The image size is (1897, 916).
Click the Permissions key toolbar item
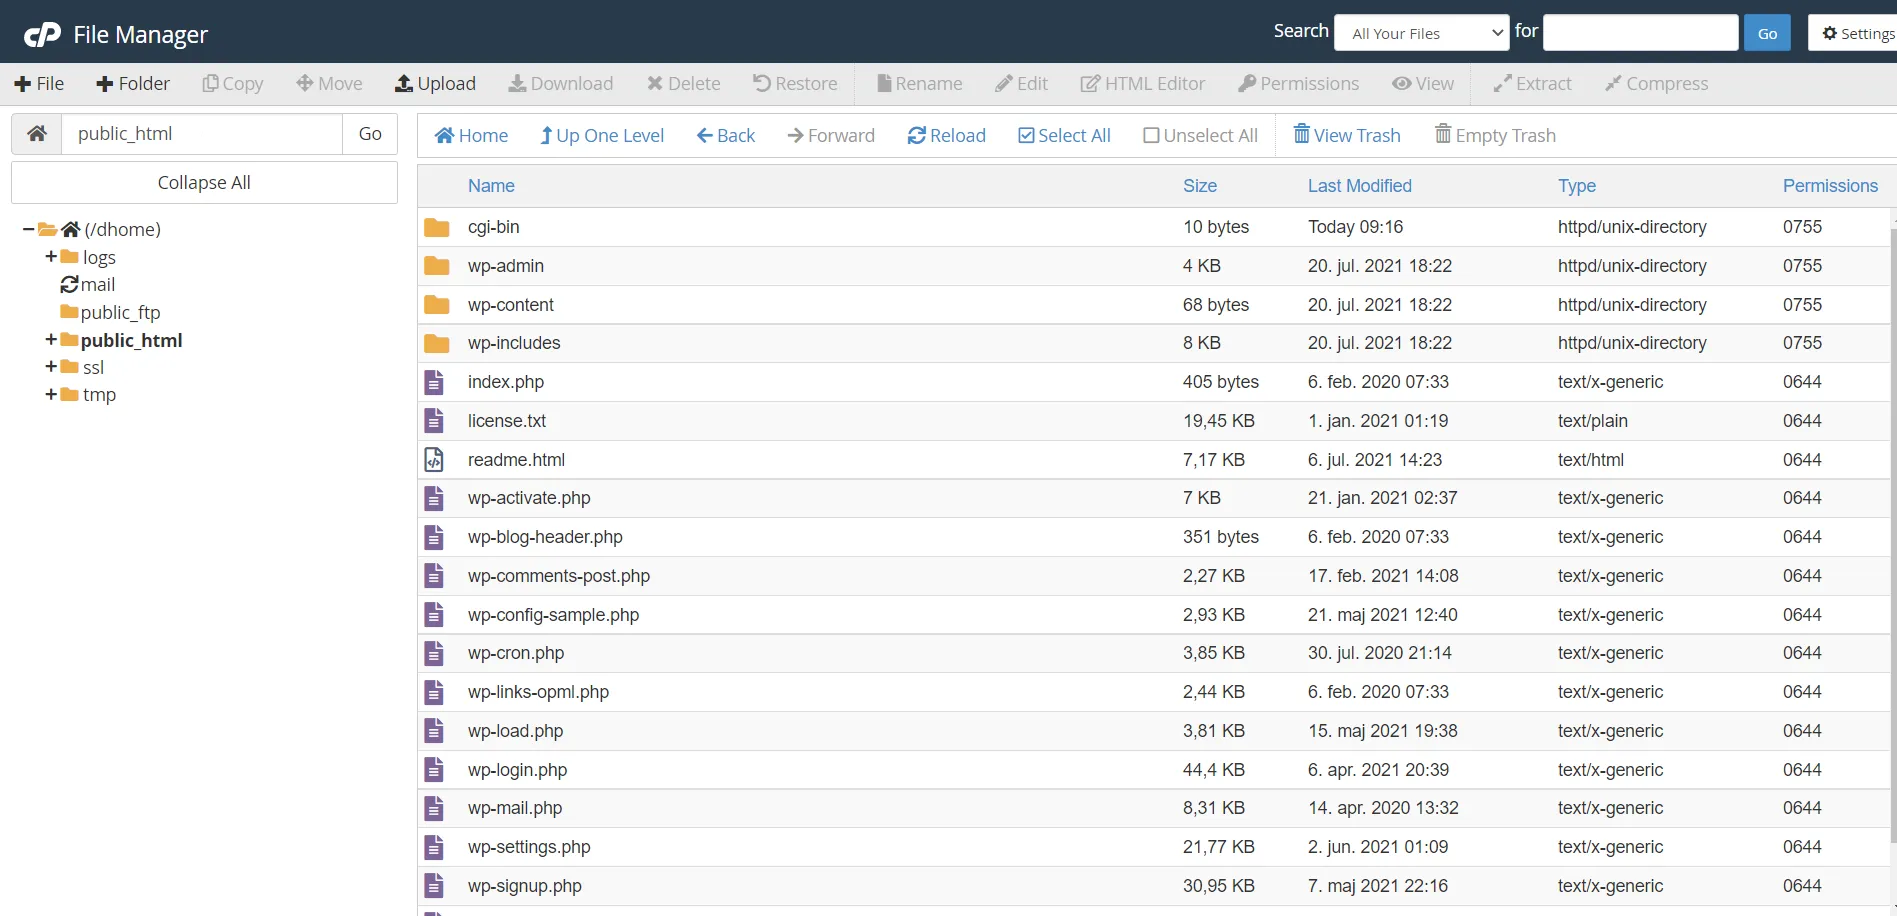point(1299,84)
